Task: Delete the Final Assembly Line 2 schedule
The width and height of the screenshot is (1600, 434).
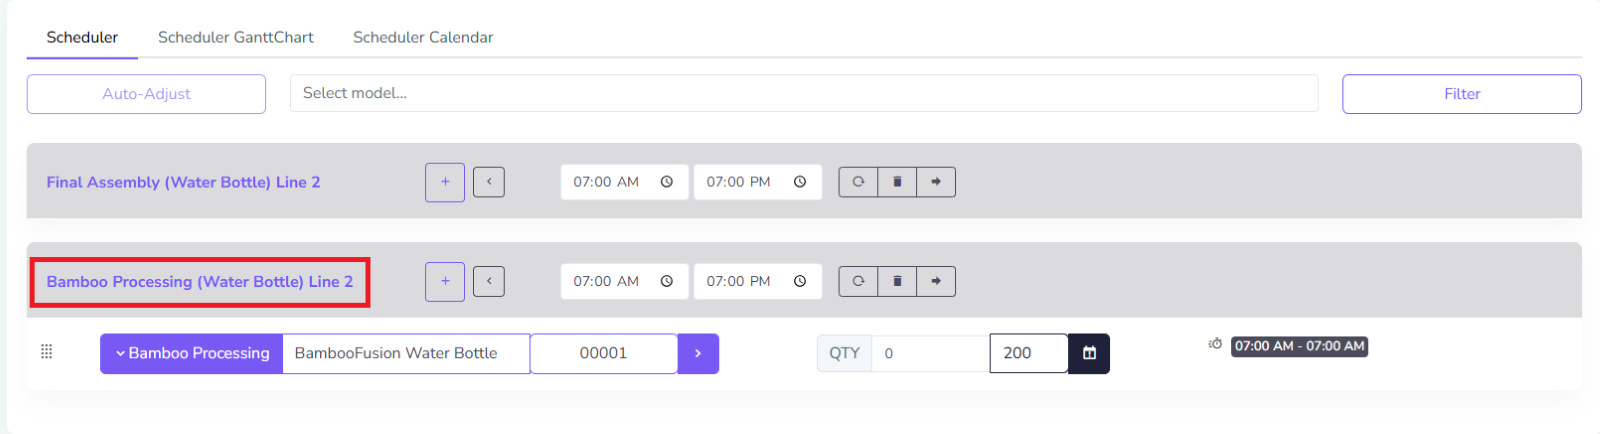Action: (x=897, y=182)
